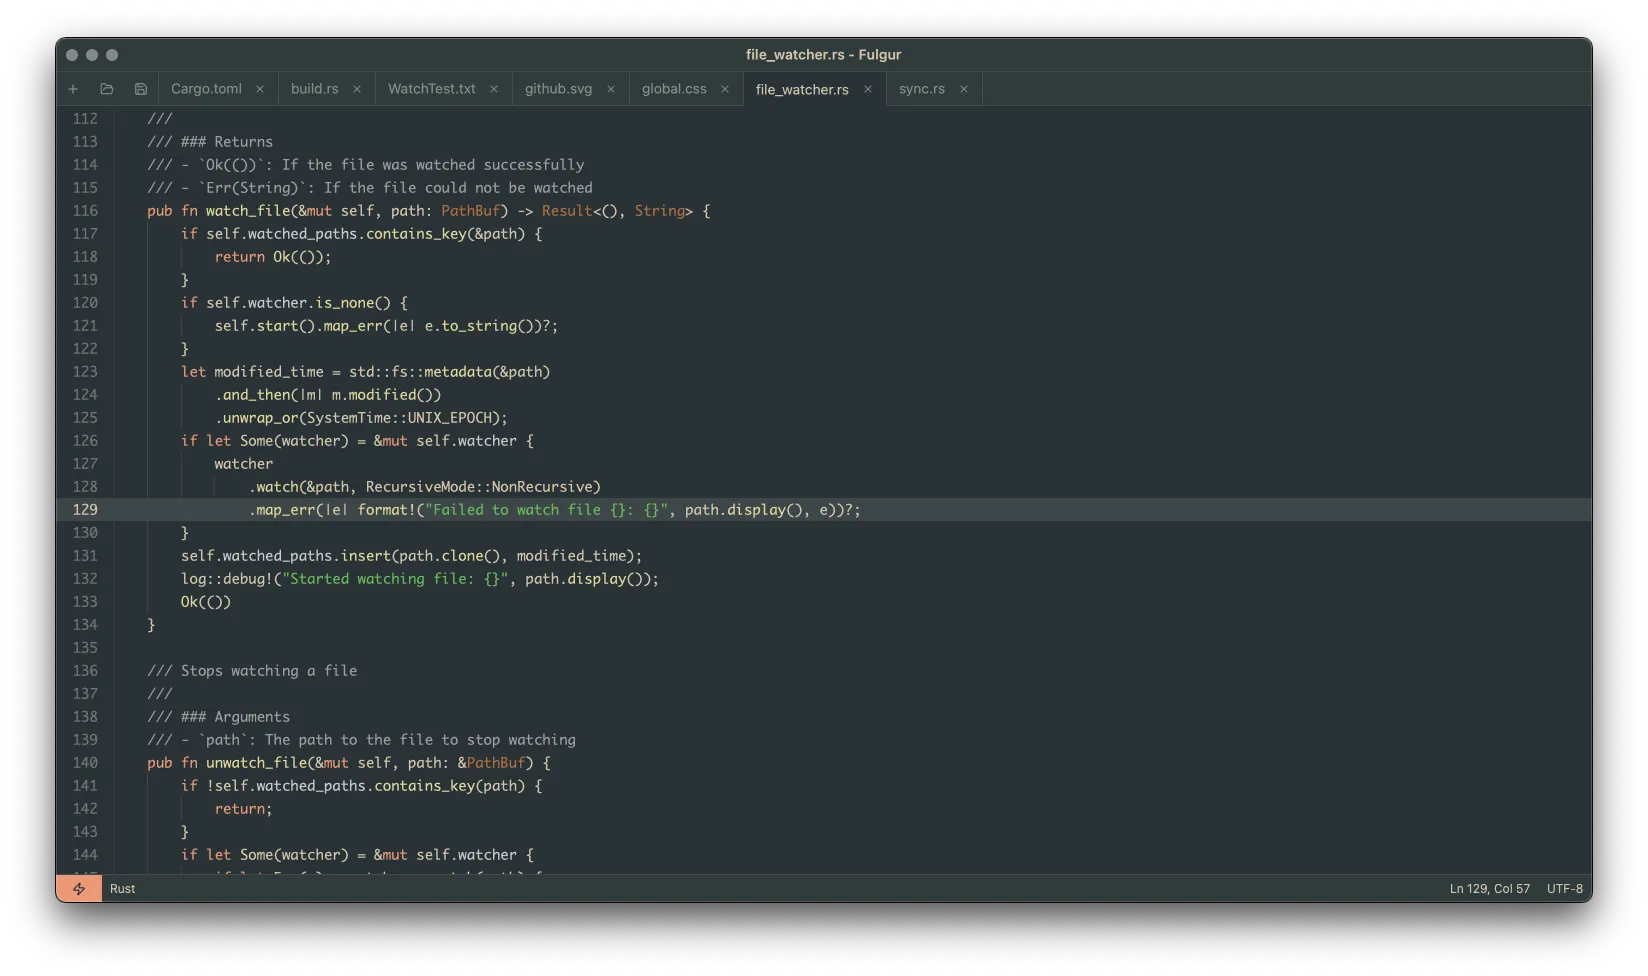Switch to the Cargo.toml tab
The width and height of the screenshot is (1648, 976).
[206, 89]
